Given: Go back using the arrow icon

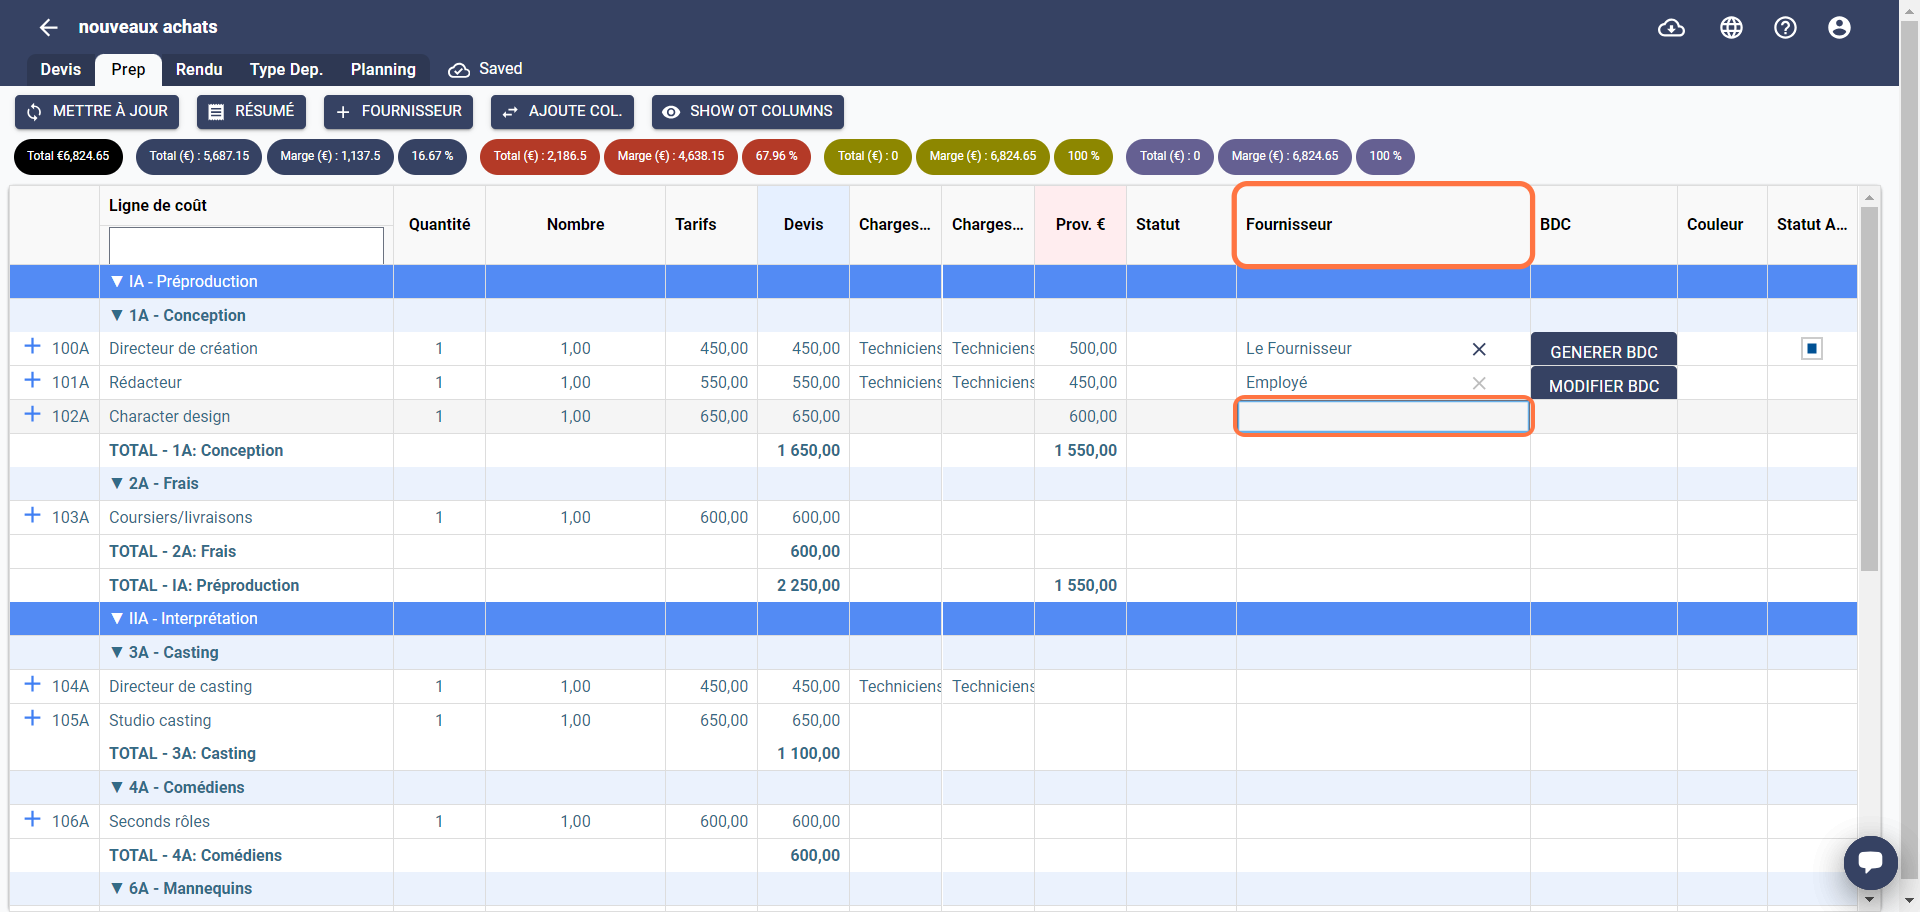Looking at the screenshot, I should [48, 27].
